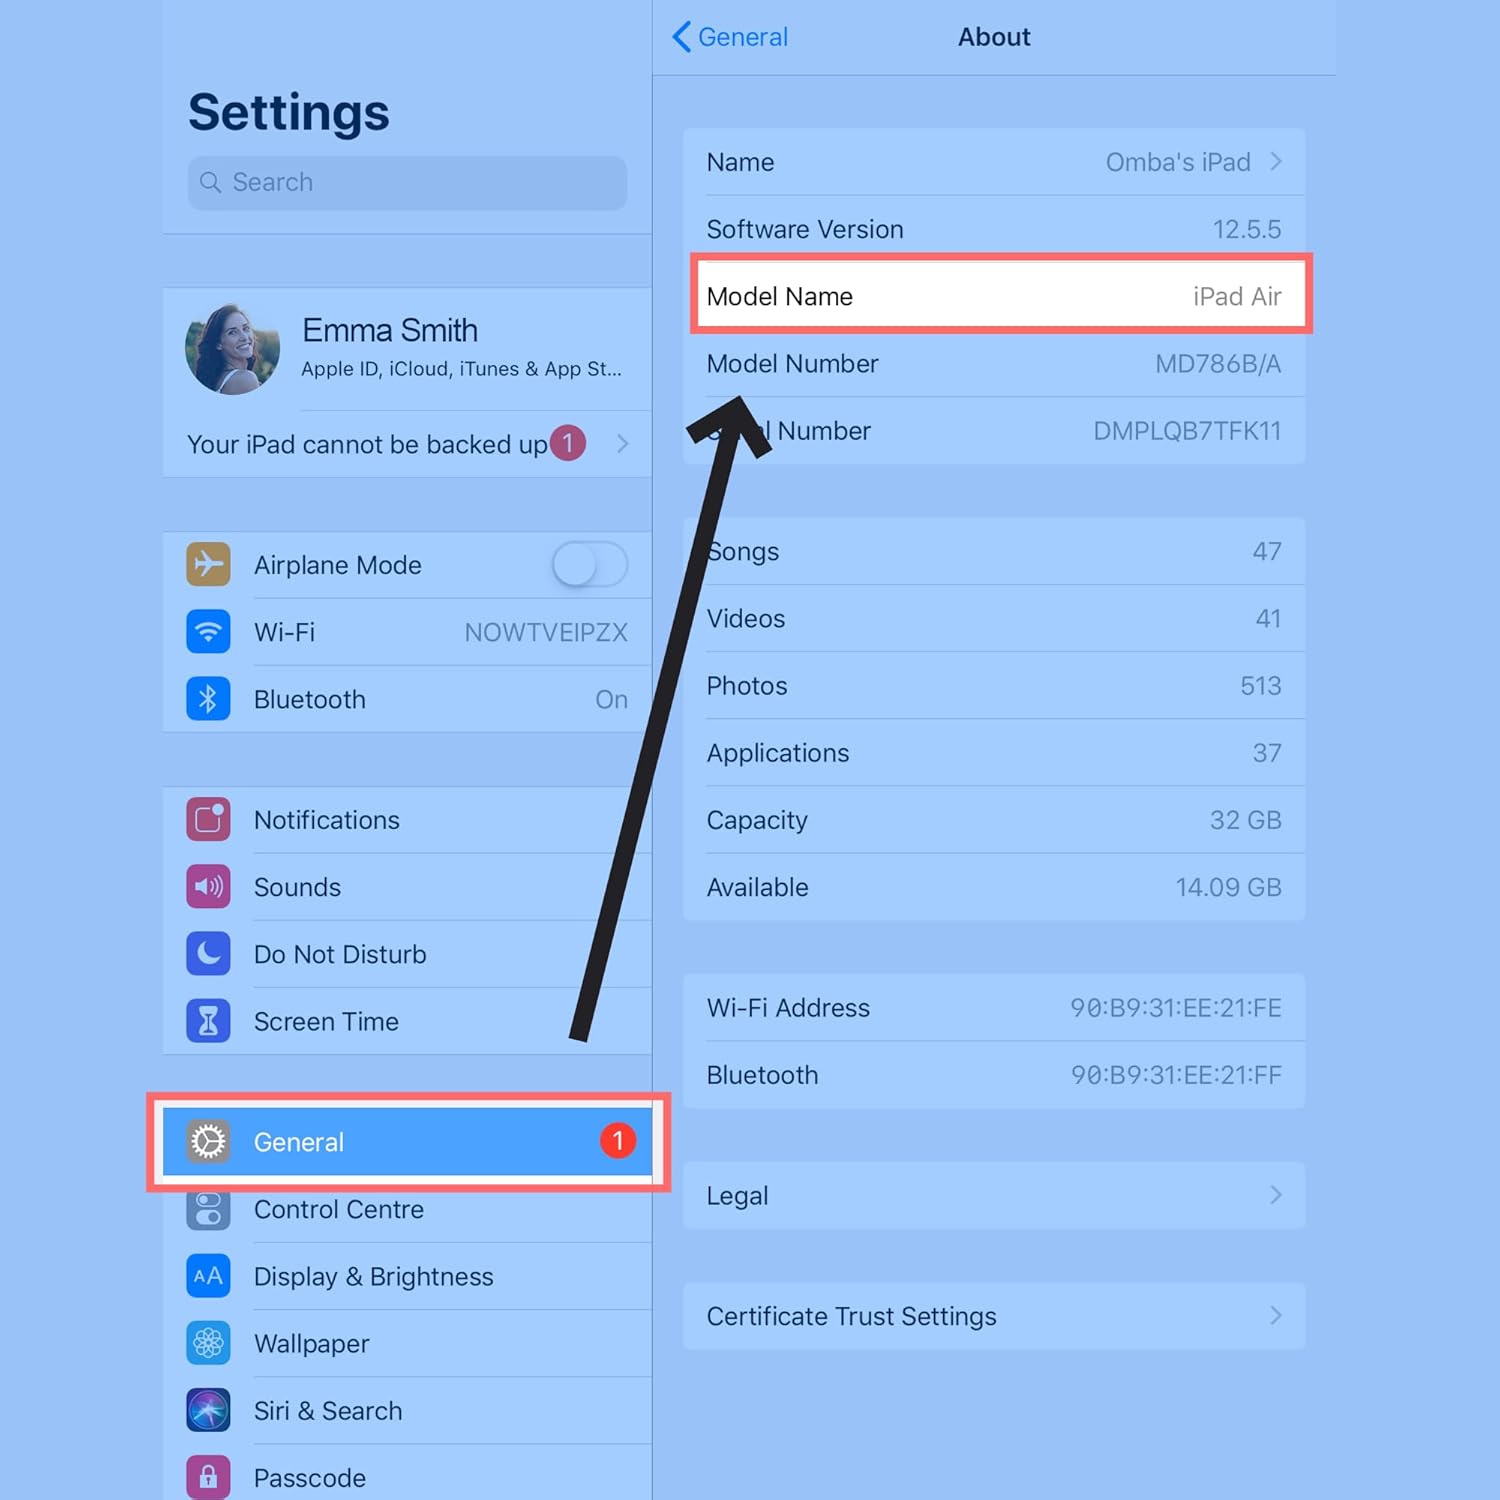Click the Settings search field
Viewport: 1500px width, 1500px height.
click(407, 182)
